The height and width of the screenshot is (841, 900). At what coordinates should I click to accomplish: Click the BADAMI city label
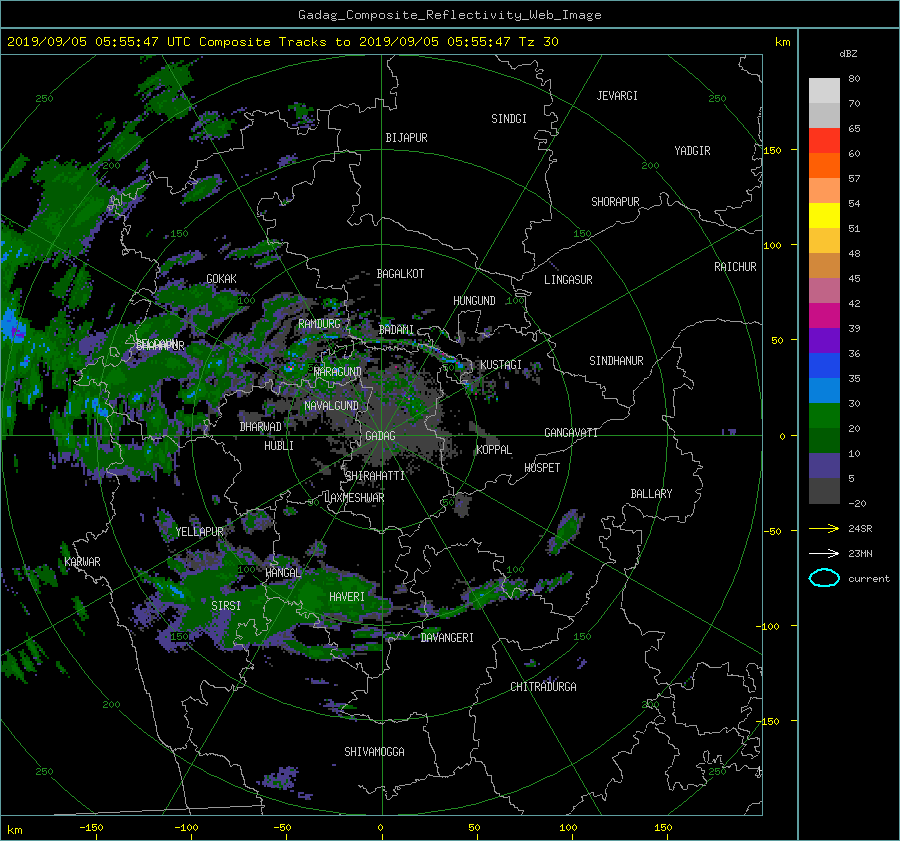pos(396,330)
